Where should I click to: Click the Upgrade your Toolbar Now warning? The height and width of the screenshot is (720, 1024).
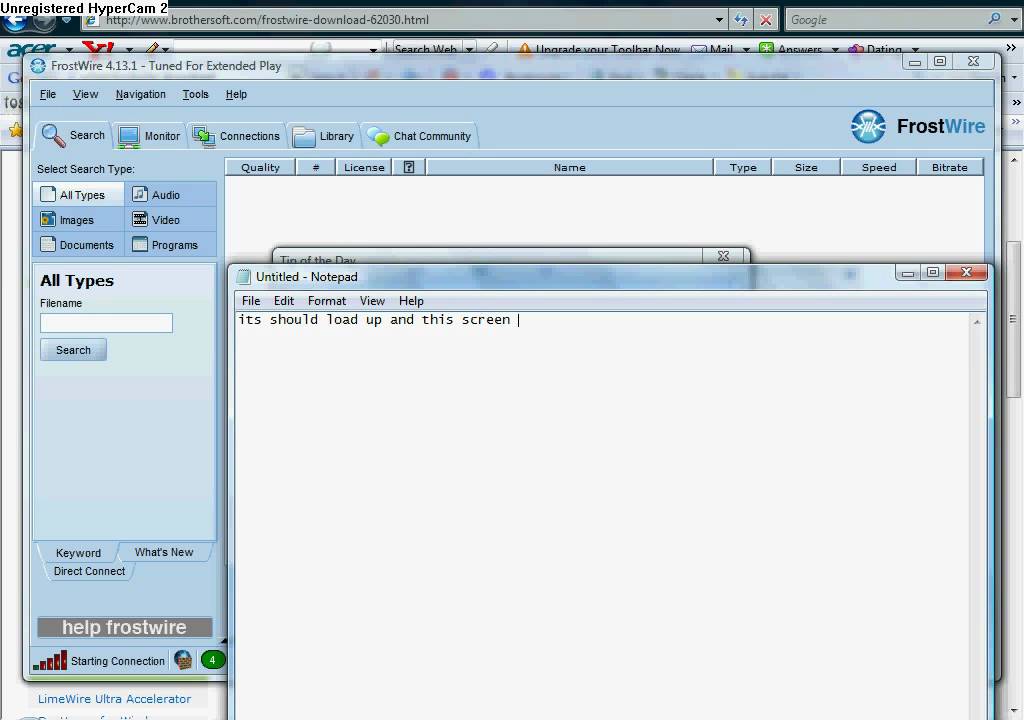pyautogui.click(x=599, y=50)
